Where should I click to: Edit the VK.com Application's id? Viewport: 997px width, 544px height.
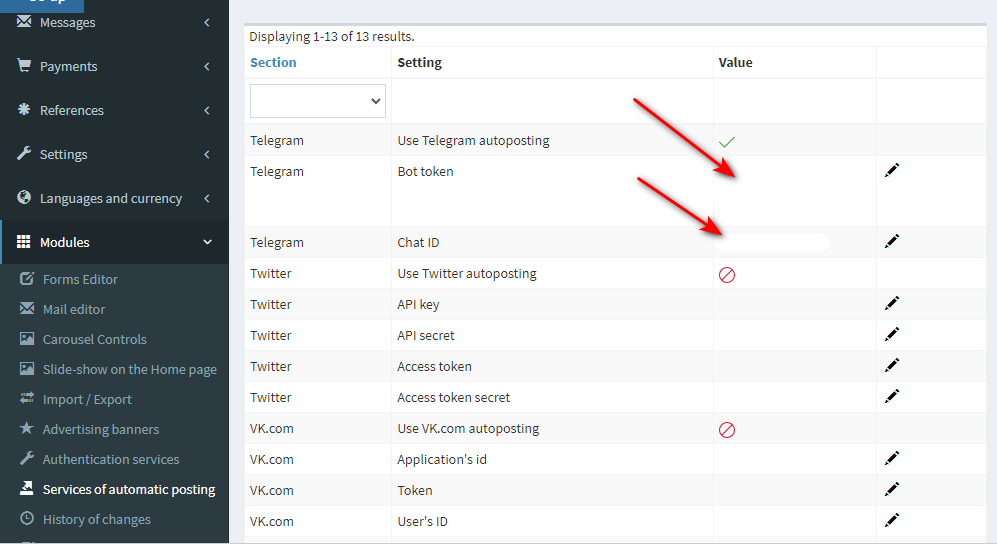pyautogui.click(x=892, y=458)
